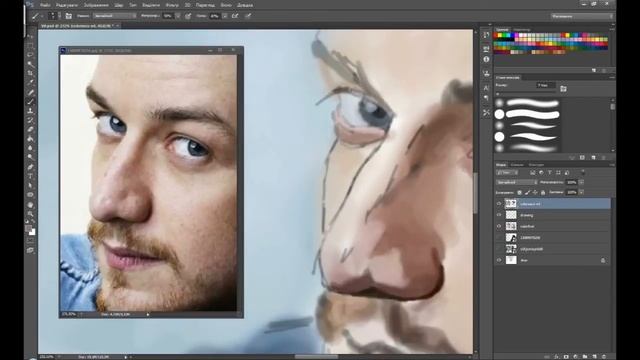Filter layers by type layers icon
The image size is (640, 360).
[x=550, y=173]
